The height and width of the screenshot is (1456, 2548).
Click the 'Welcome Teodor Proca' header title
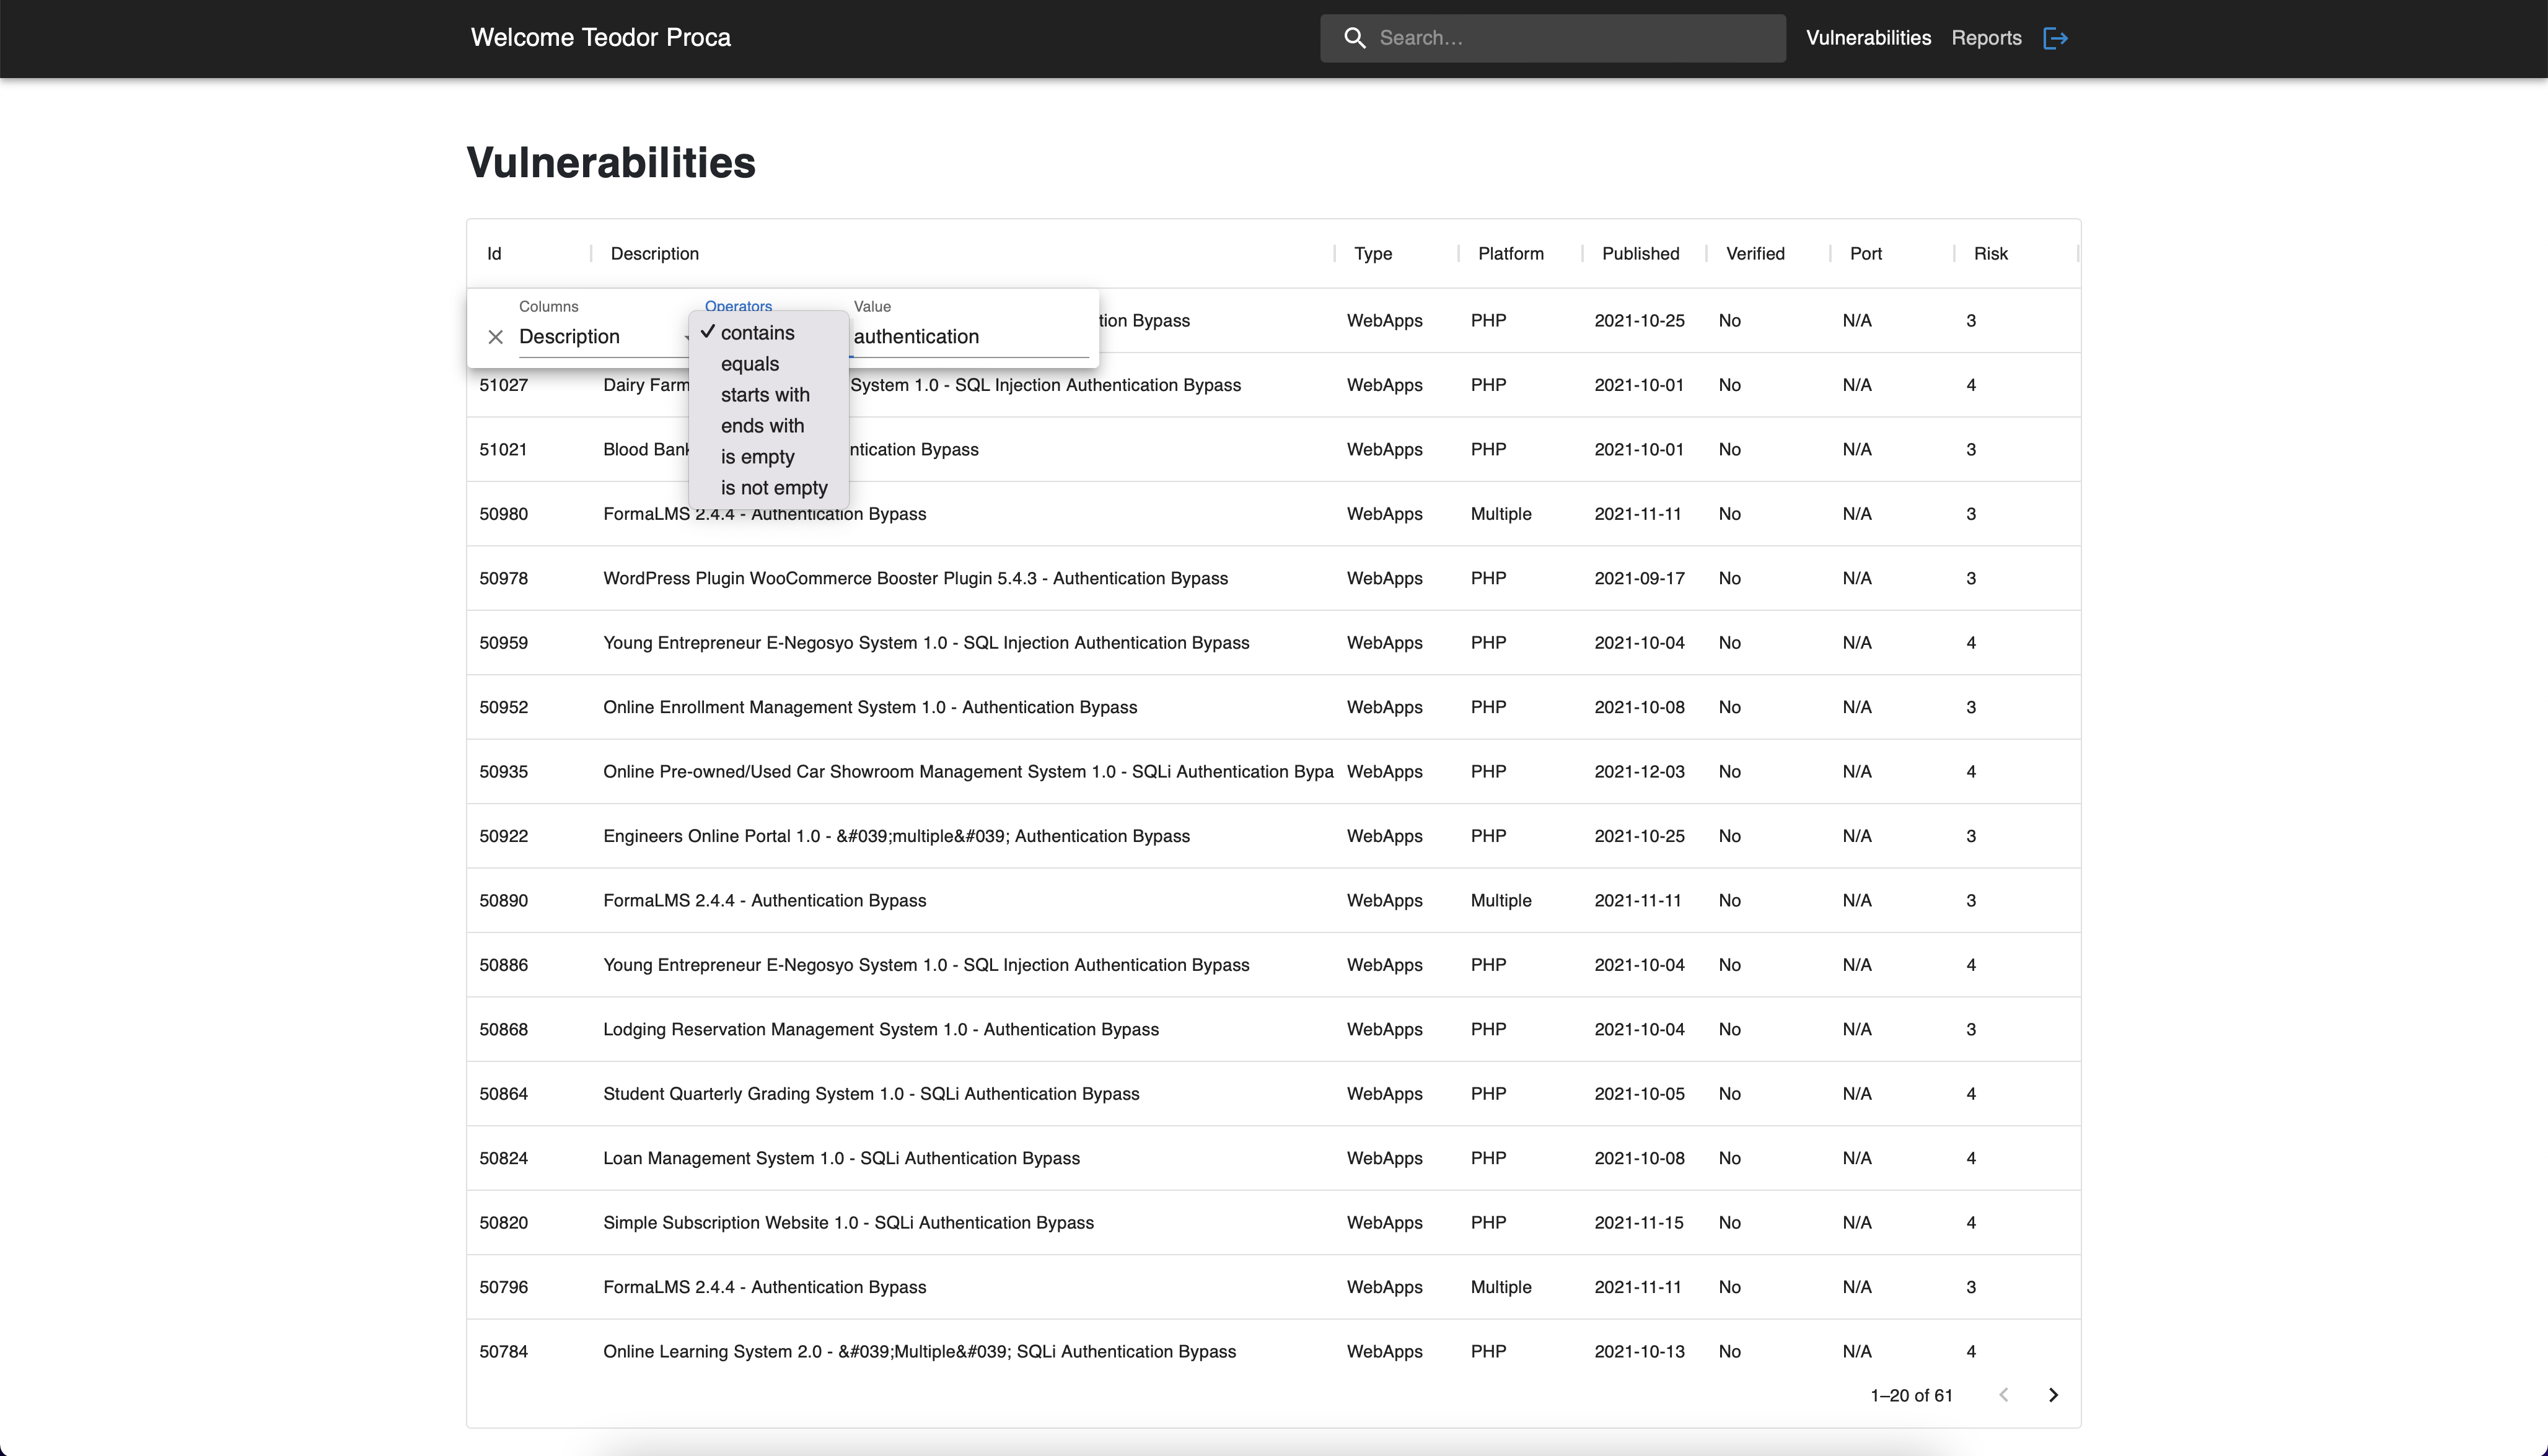[600, 38]
